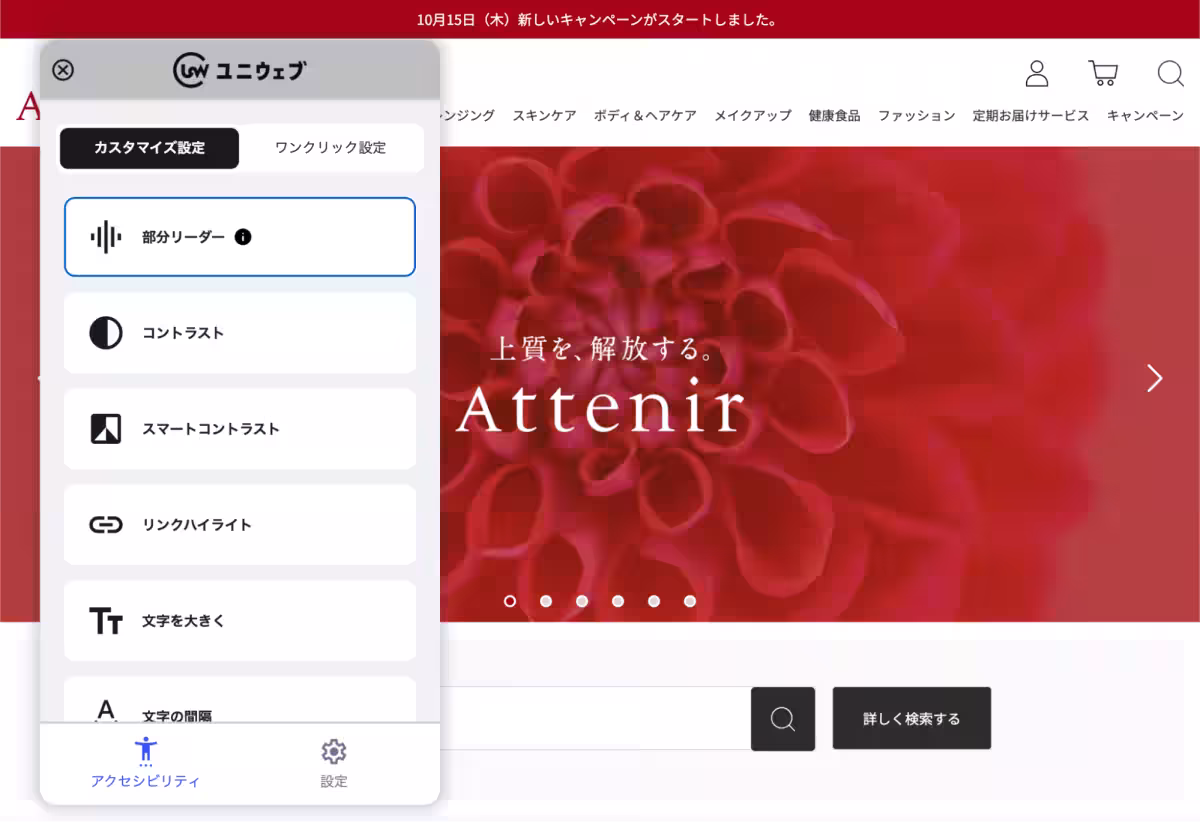This screenshot has width=1200, height=822.
Task: Click the sound wave icon for 部分リーダー
Action: pyautogui.click(x=105, y=237)
